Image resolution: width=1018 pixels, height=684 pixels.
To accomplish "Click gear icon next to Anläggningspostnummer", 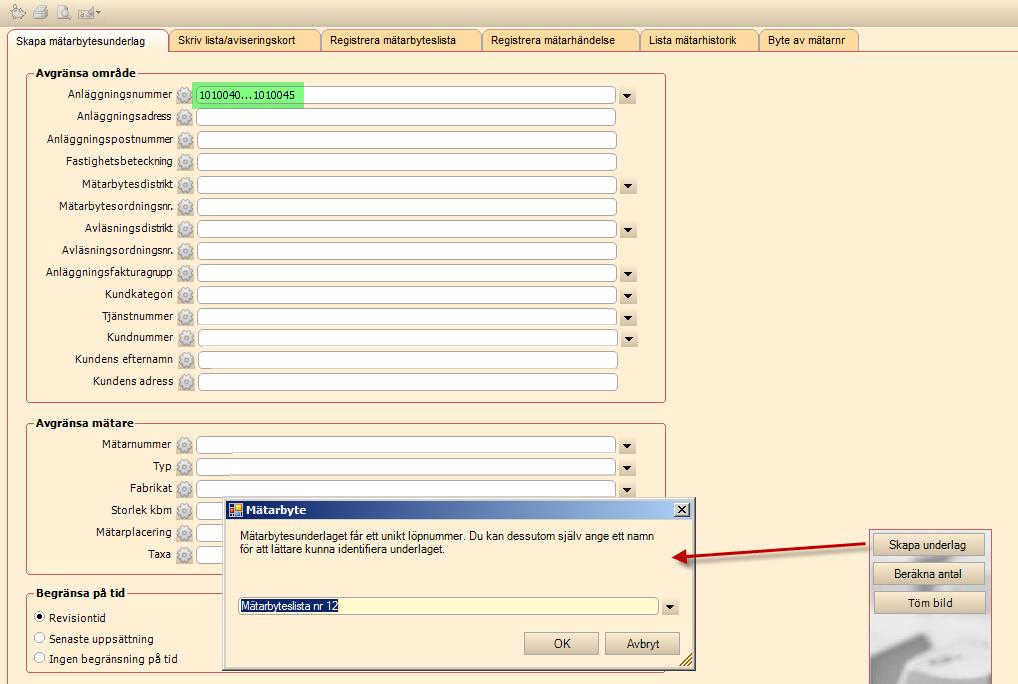I will (186, 140).
